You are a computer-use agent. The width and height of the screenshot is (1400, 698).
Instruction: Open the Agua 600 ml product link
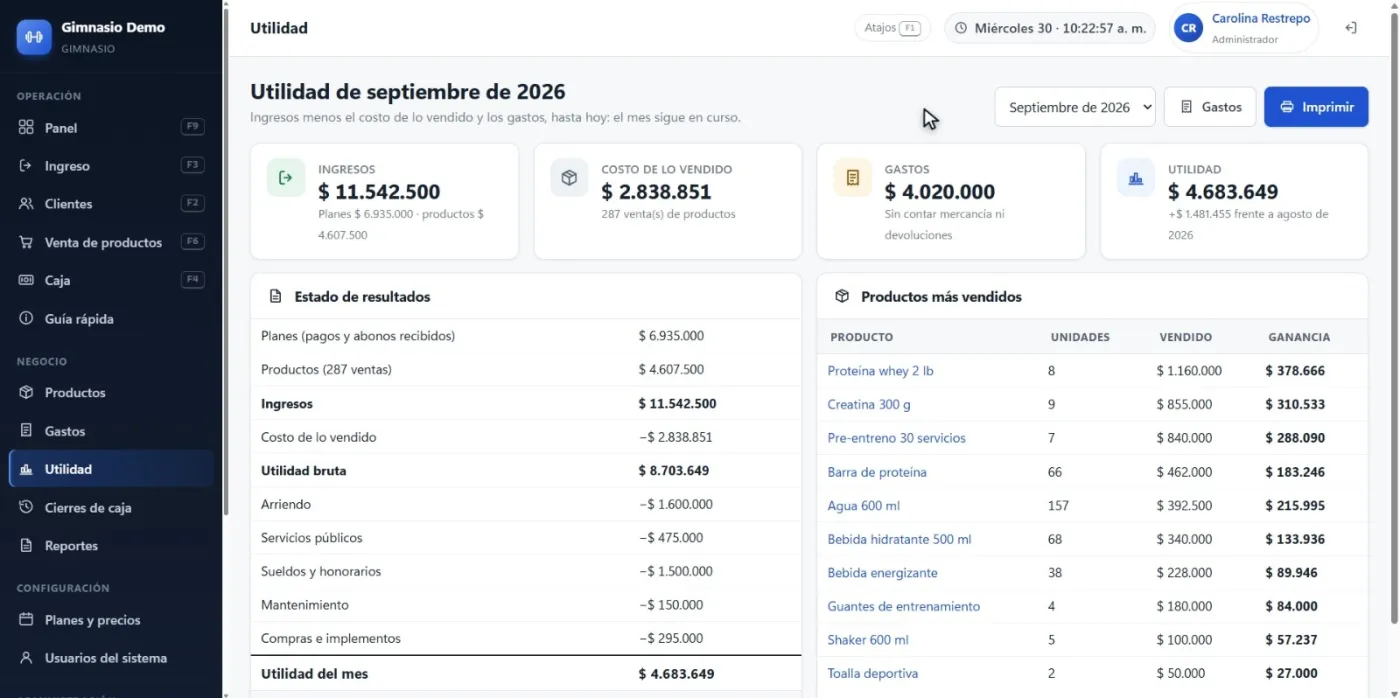864,506
